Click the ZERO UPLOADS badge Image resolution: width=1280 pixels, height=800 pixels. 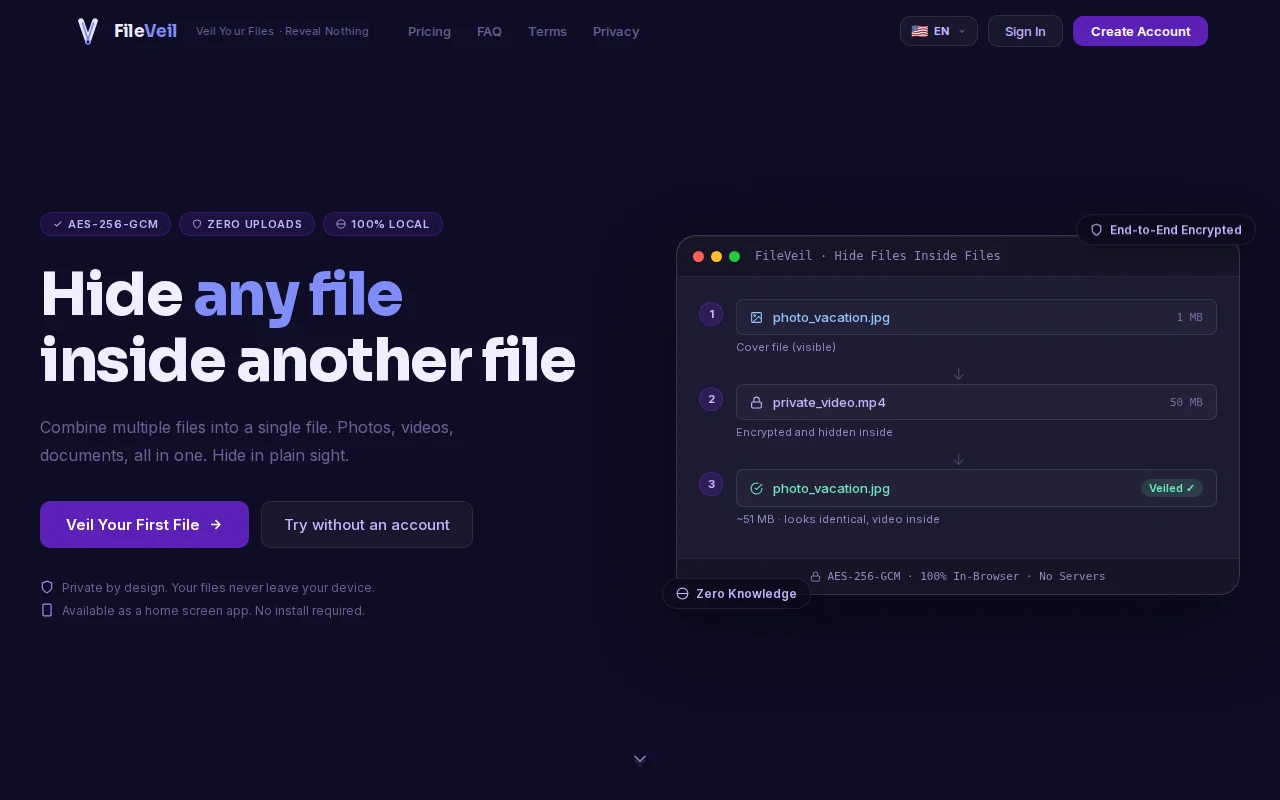click(247, 224)
